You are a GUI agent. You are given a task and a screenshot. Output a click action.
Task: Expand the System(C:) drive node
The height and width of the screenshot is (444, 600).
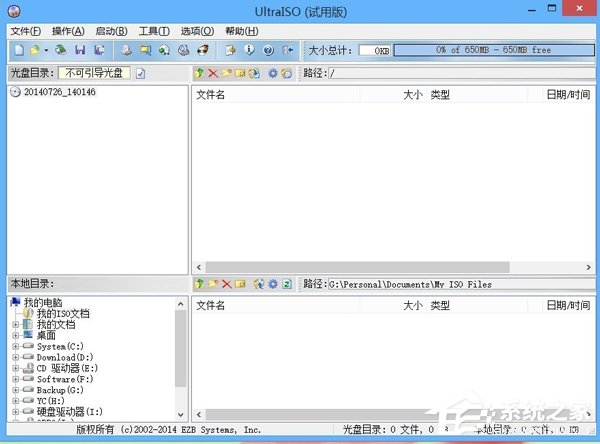pyautogui.click(x=14, y=346)
